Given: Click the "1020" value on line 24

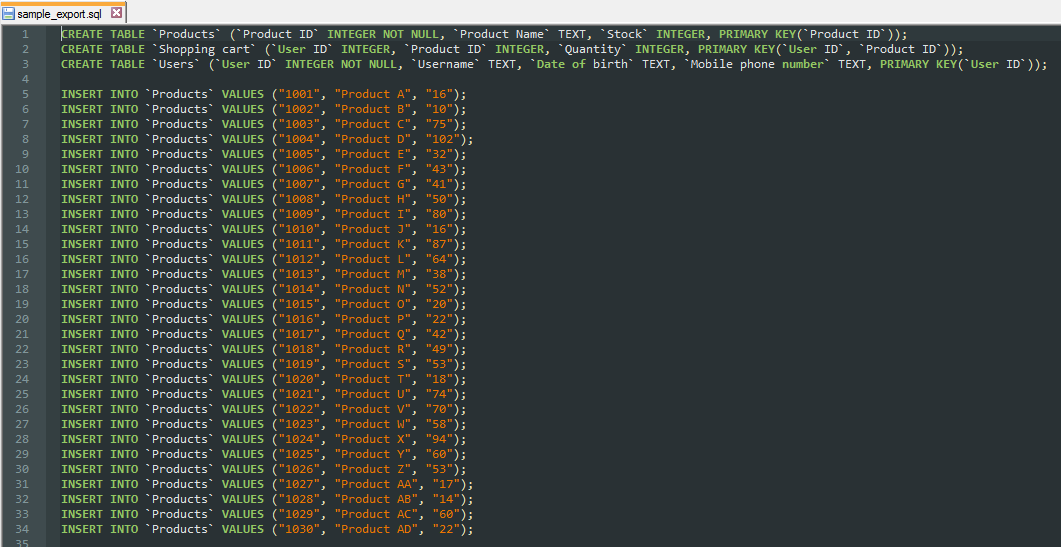Looking at the screenshot, I should [300, 379].
